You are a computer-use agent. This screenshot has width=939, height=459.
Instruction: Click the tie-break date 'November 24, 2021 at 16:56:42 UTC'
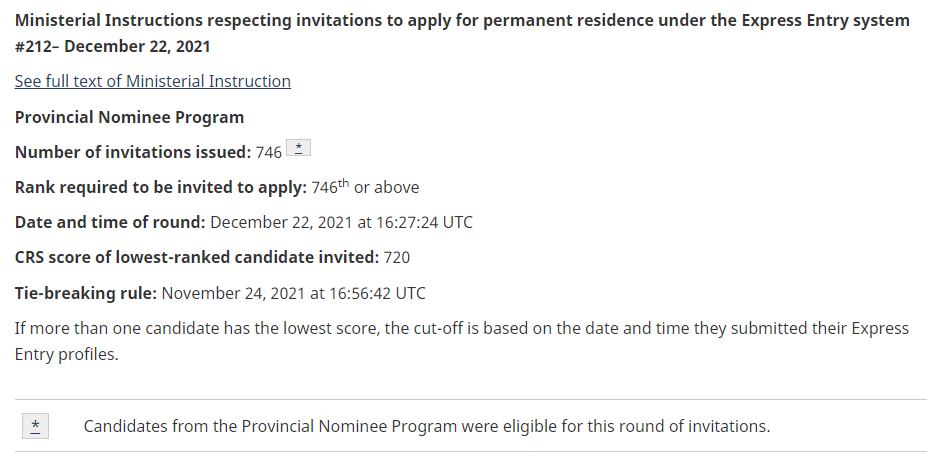point(293,293)
